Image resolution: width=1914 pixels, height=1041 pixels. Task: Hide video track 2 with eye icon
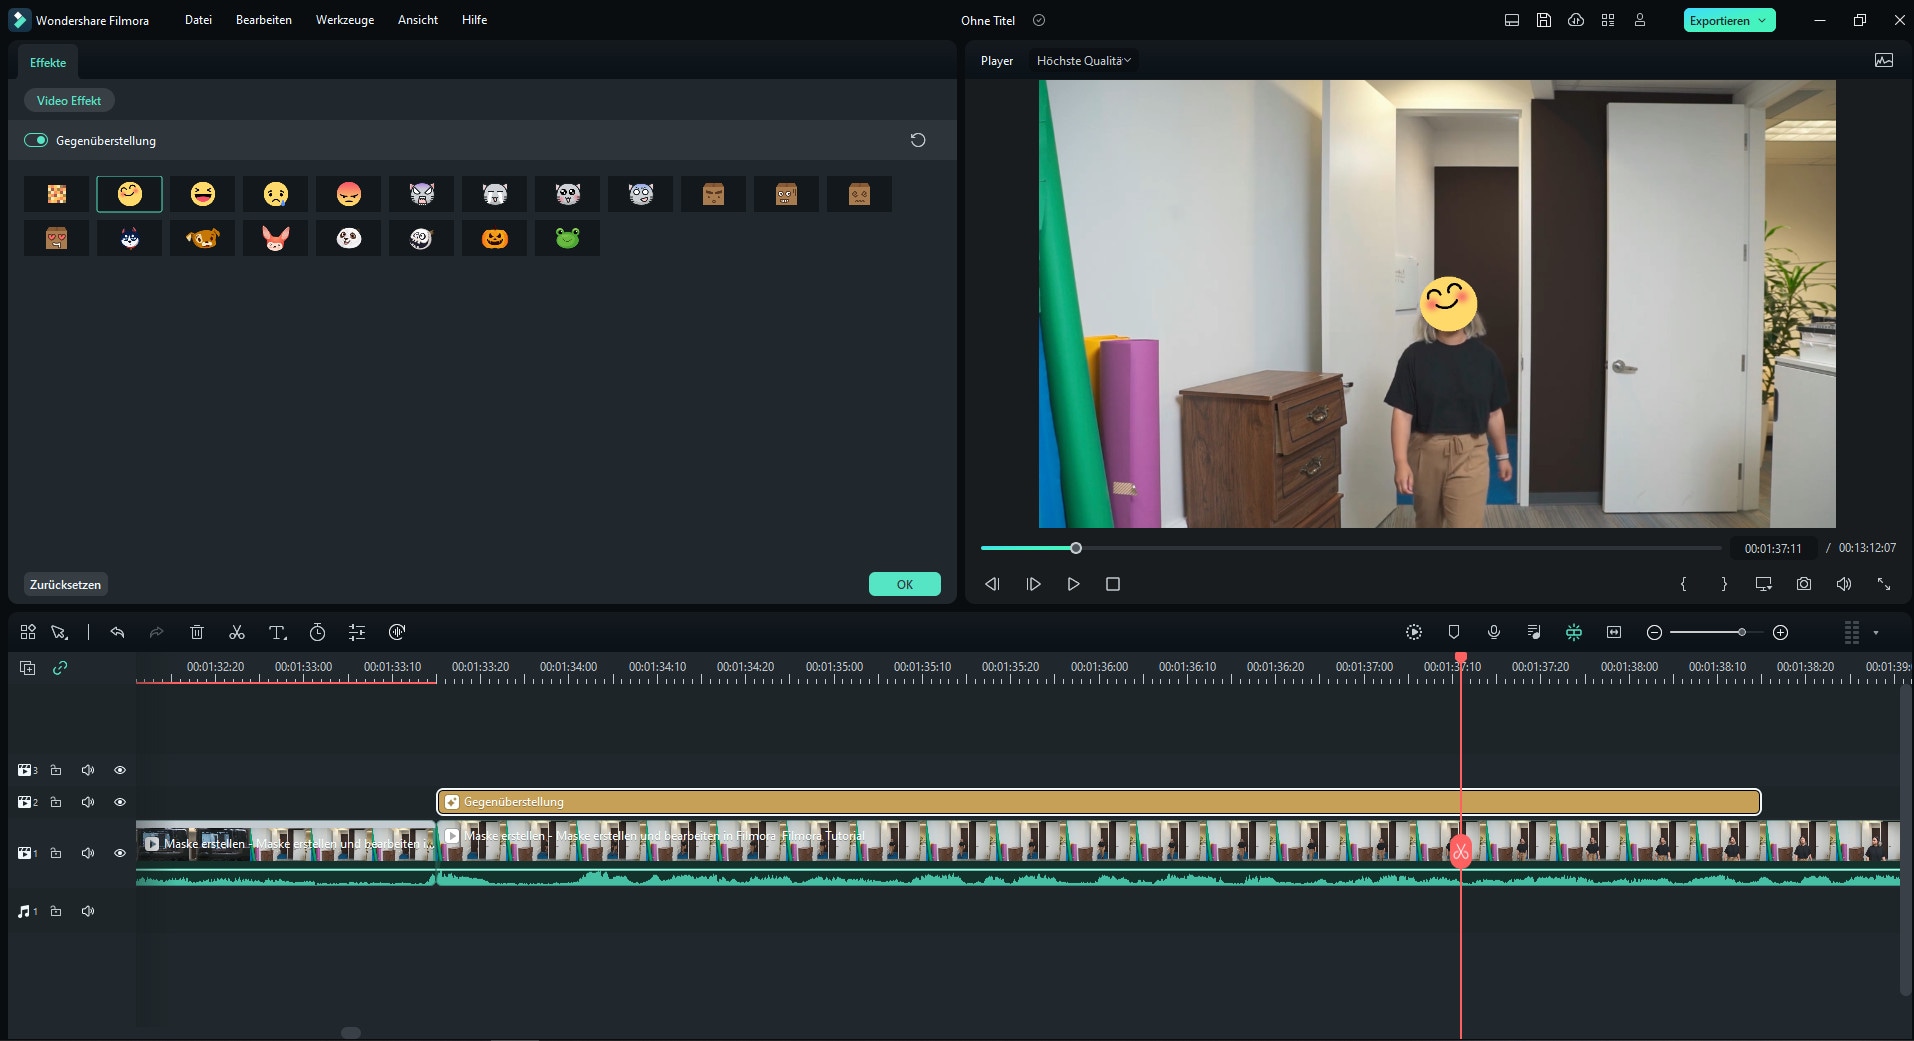click(x=120, y=802)
